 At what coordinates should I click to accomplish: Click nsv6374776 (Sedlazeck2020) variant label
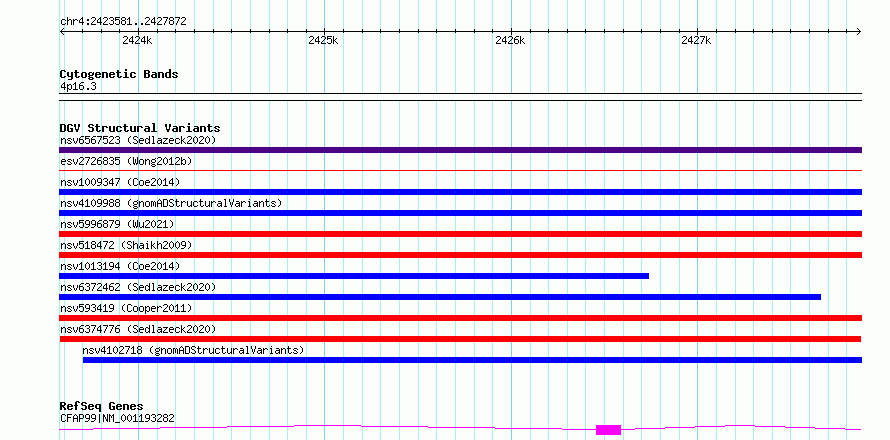click(x=138, y=329)
